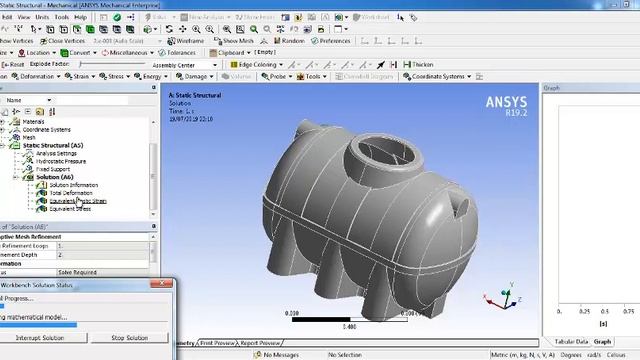Expand the Materials tree node
This screenshot has width=640, height=360.
pos(2,122)
